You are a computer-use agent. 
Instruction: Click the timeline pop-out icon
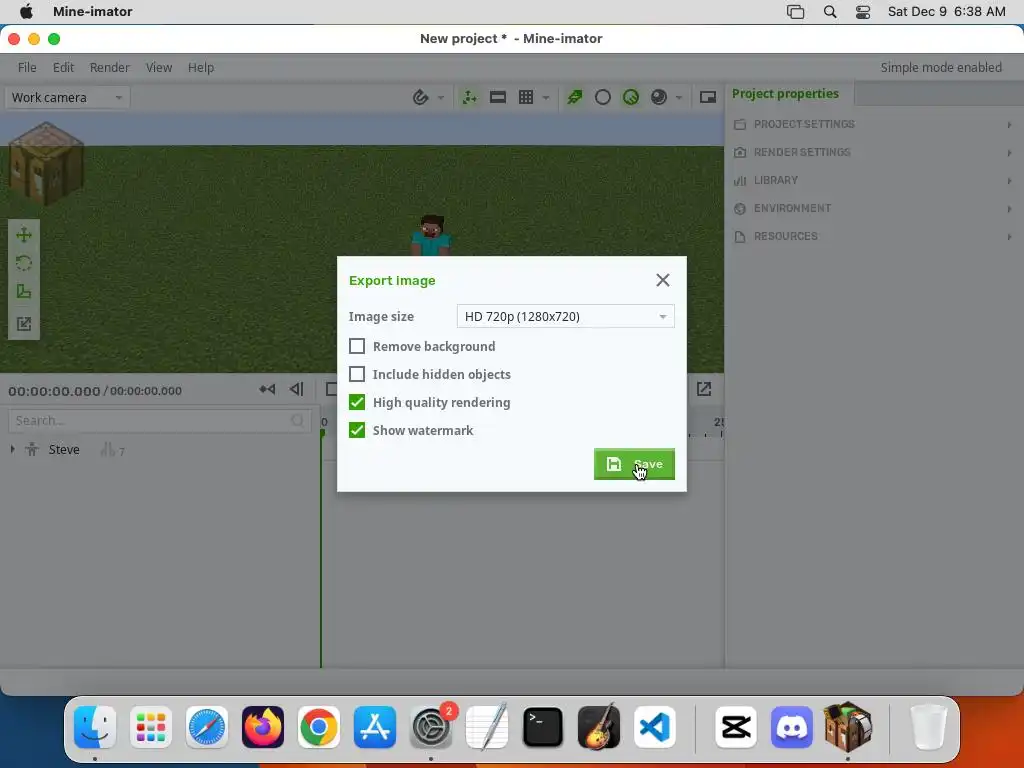tap(704, 389)
